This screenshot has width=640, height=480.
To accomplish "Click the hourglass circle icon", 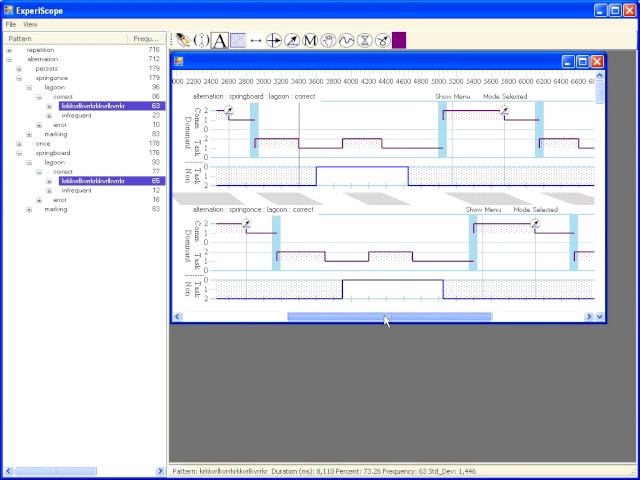I will pyautogui.click(x=364, y=40).
